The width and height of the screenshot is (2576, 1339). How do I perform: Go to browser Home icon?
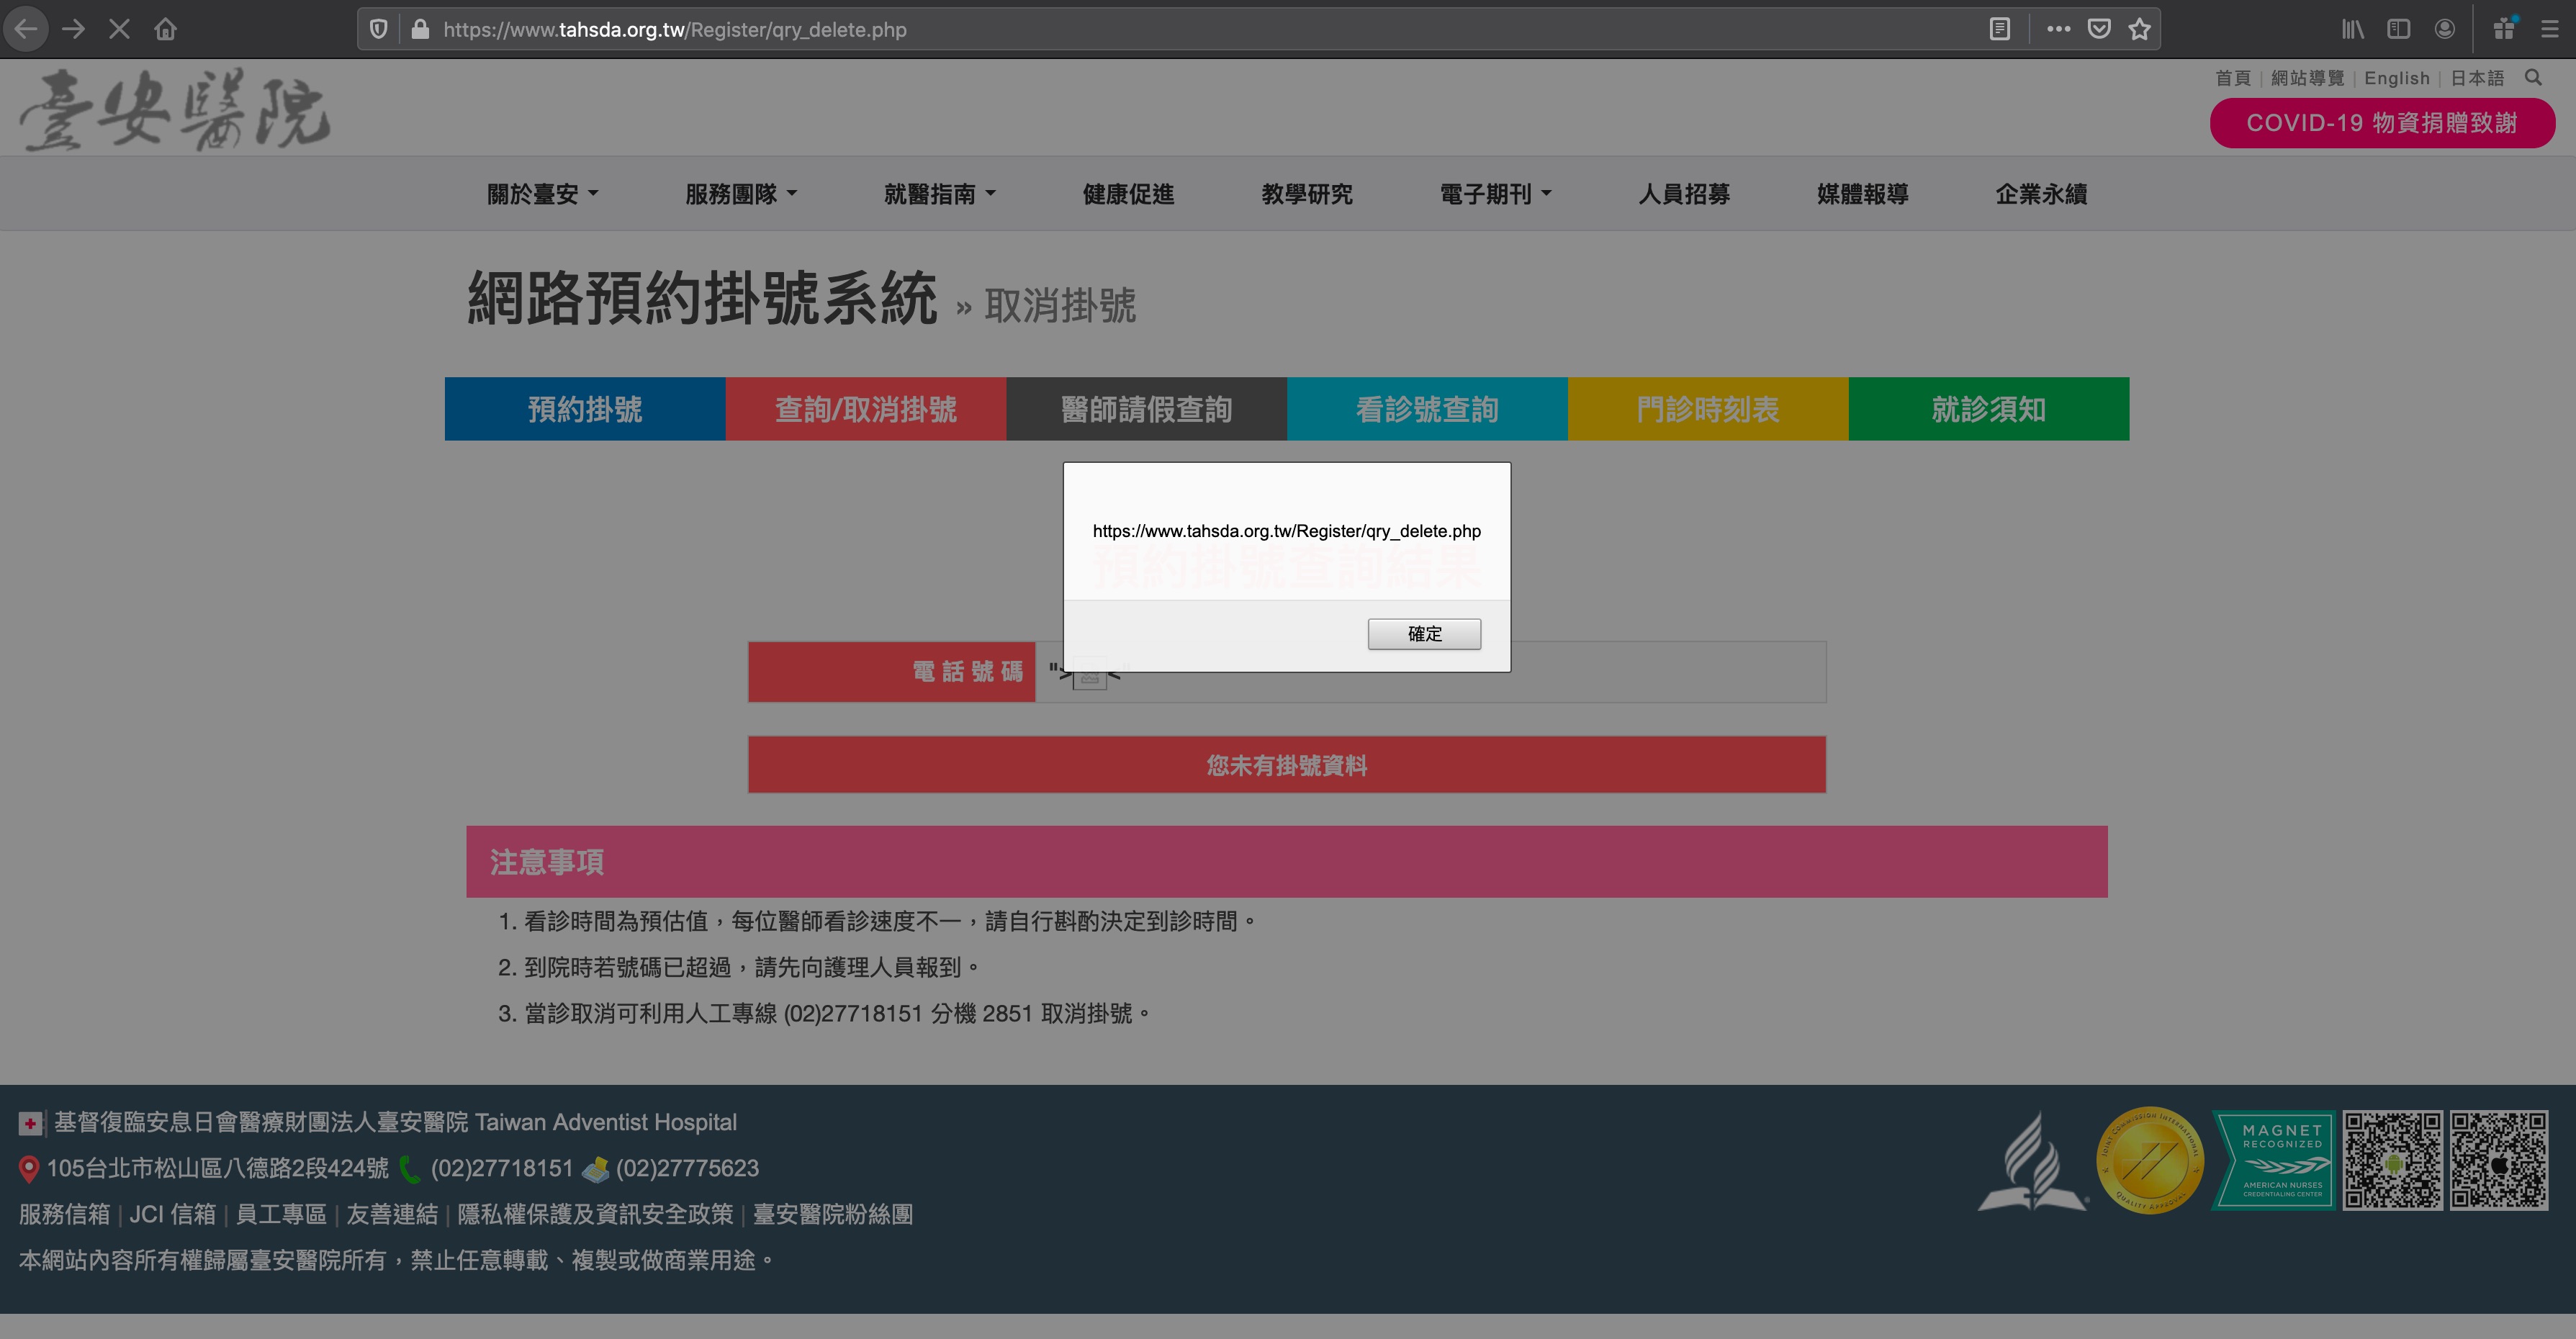pos(166,29)
